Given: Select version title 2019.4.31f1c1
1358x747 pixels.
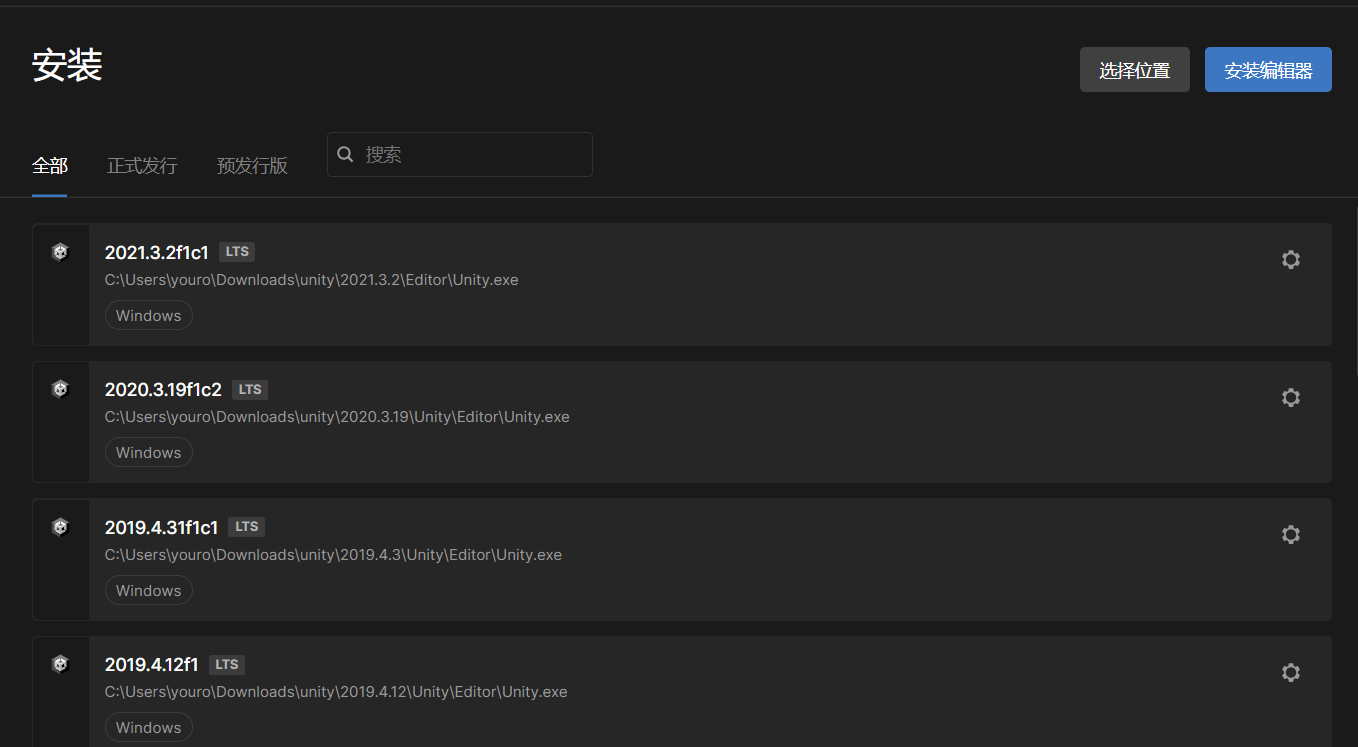Looking at the screenshot, I should [x=161, y=527].
